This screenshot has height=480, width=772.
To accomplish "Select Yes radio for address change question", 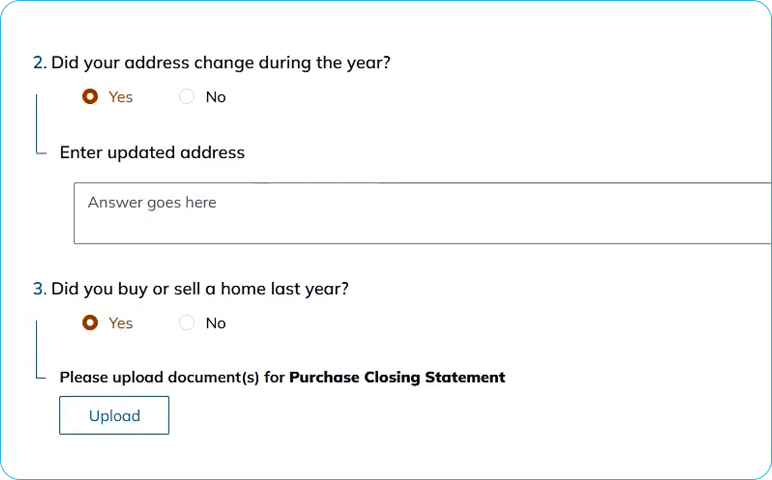I will pos(90,97).
